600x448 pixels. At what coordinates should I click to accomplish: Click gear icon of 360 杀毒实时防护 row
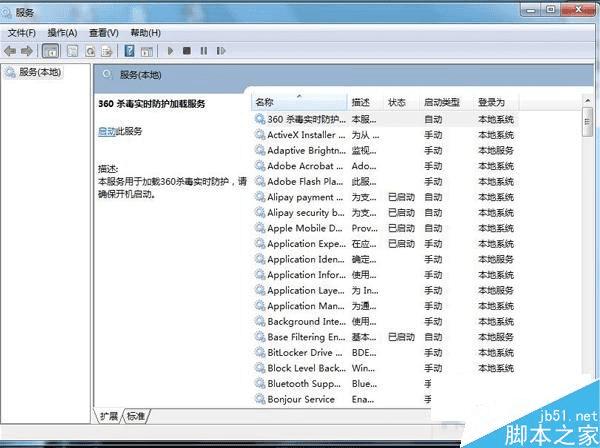(x=260, y=119)
